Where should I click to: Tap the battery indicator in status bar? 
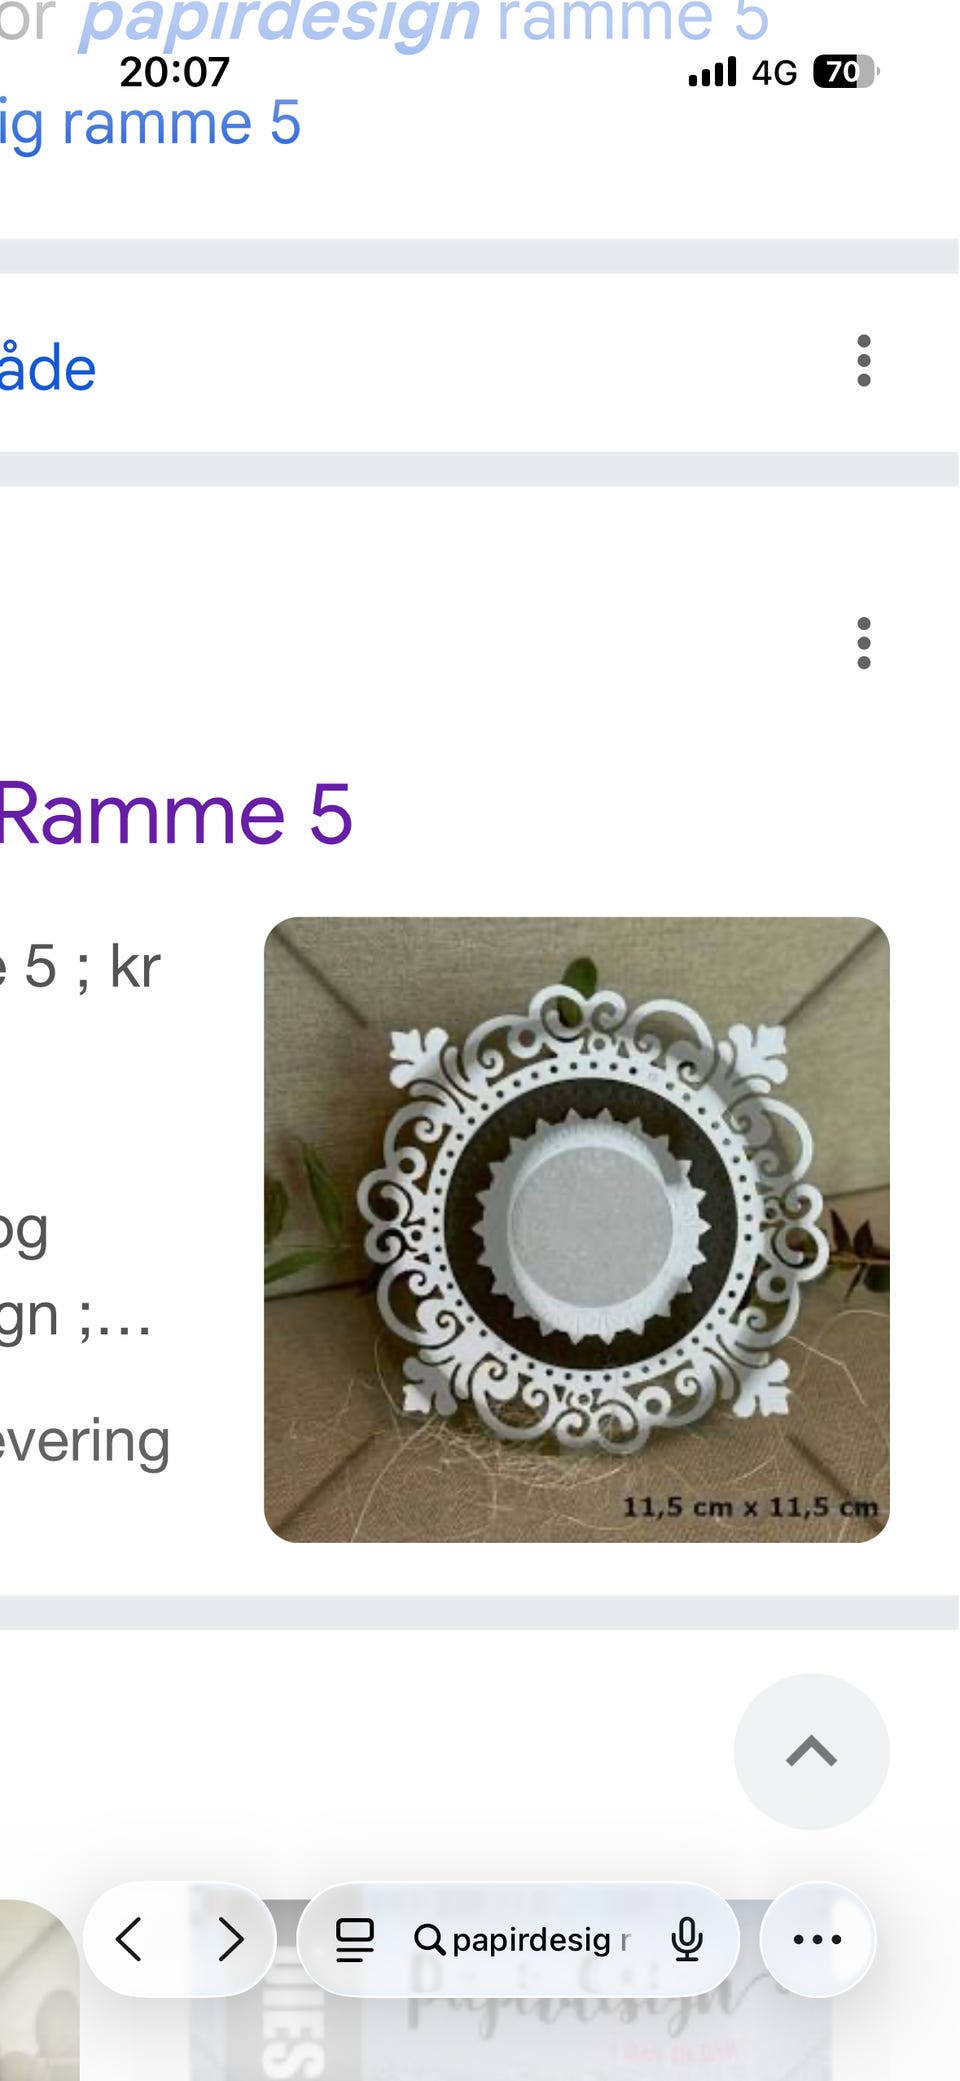pos(846,72)
